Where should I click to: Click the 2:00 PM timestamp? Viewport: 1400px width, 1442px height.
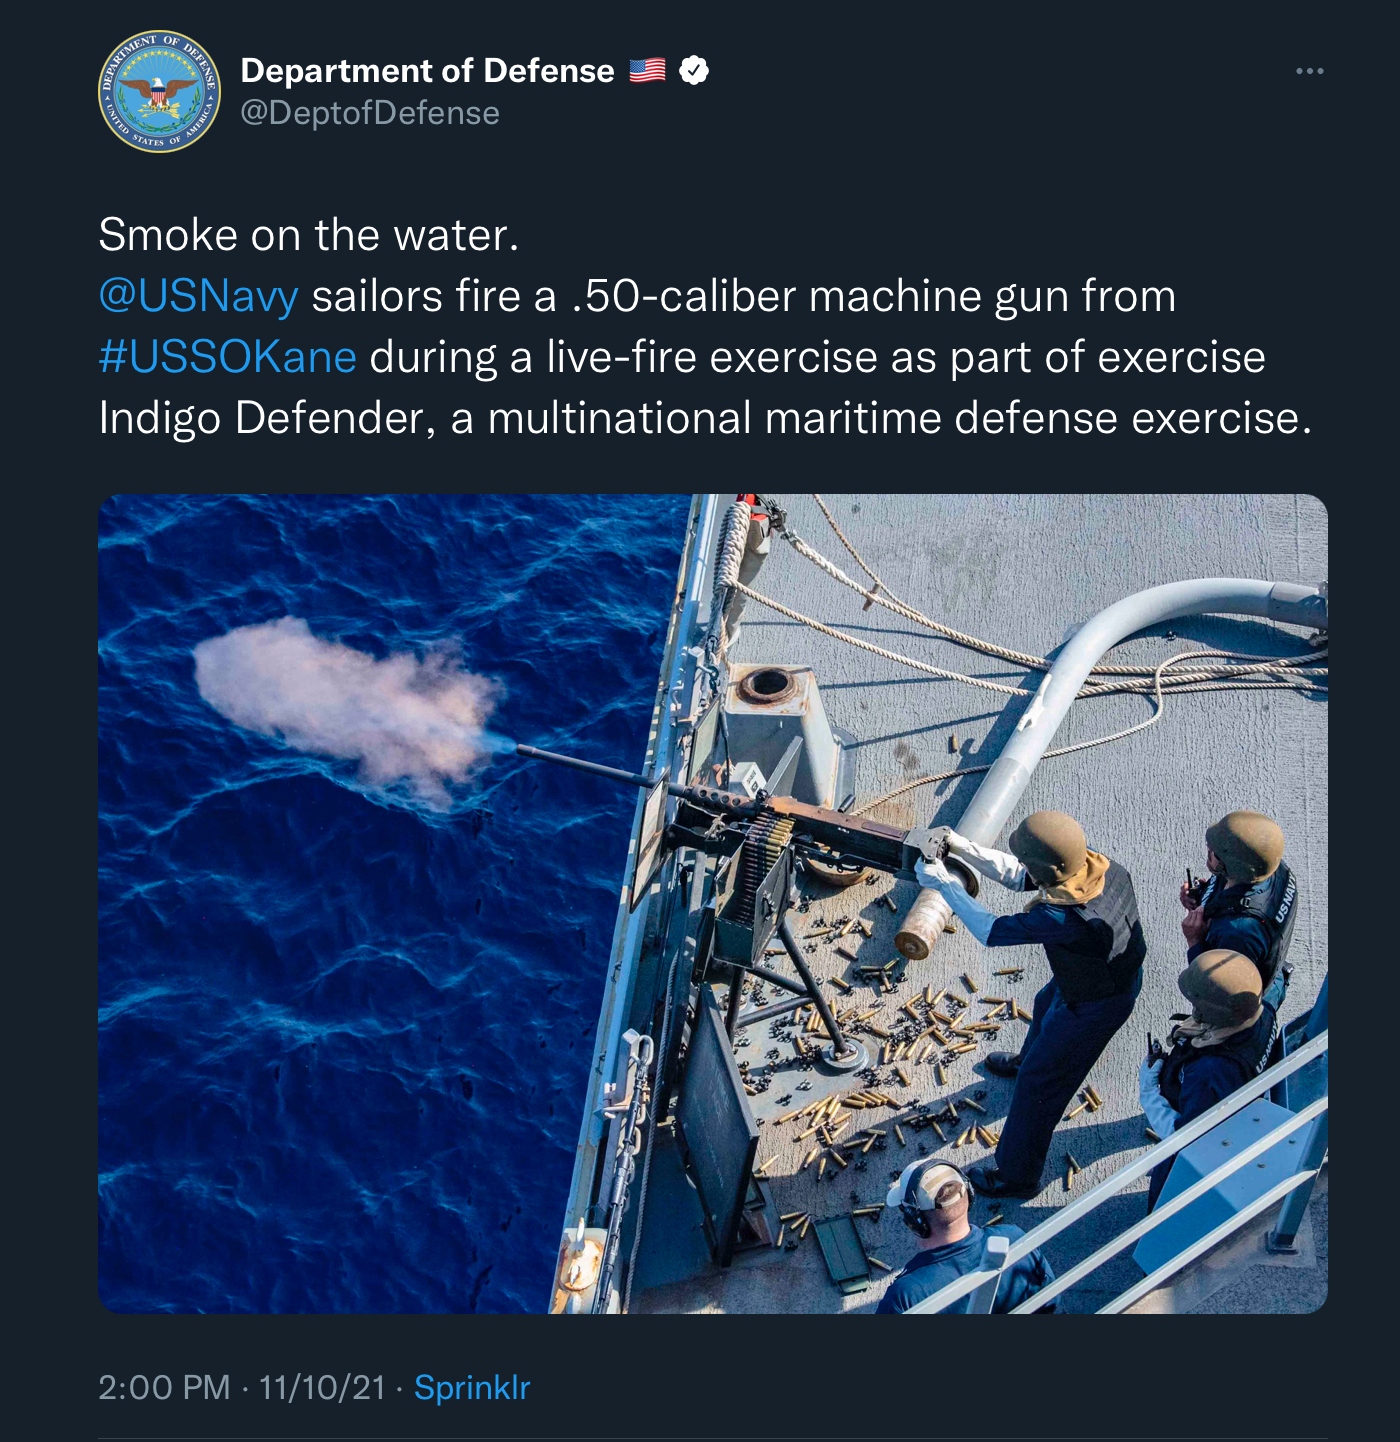164,1387
